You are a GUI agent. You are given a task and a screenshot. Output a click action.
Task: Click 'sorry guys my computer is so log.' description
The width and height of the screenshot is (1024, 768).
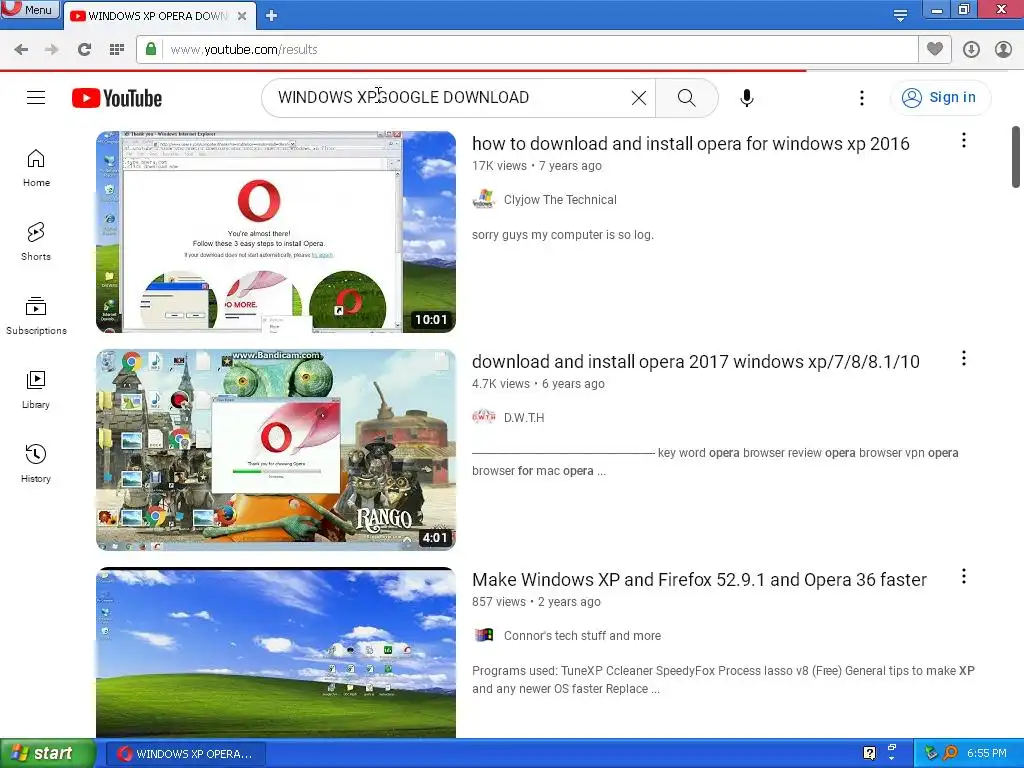click(x=562, y=235)
